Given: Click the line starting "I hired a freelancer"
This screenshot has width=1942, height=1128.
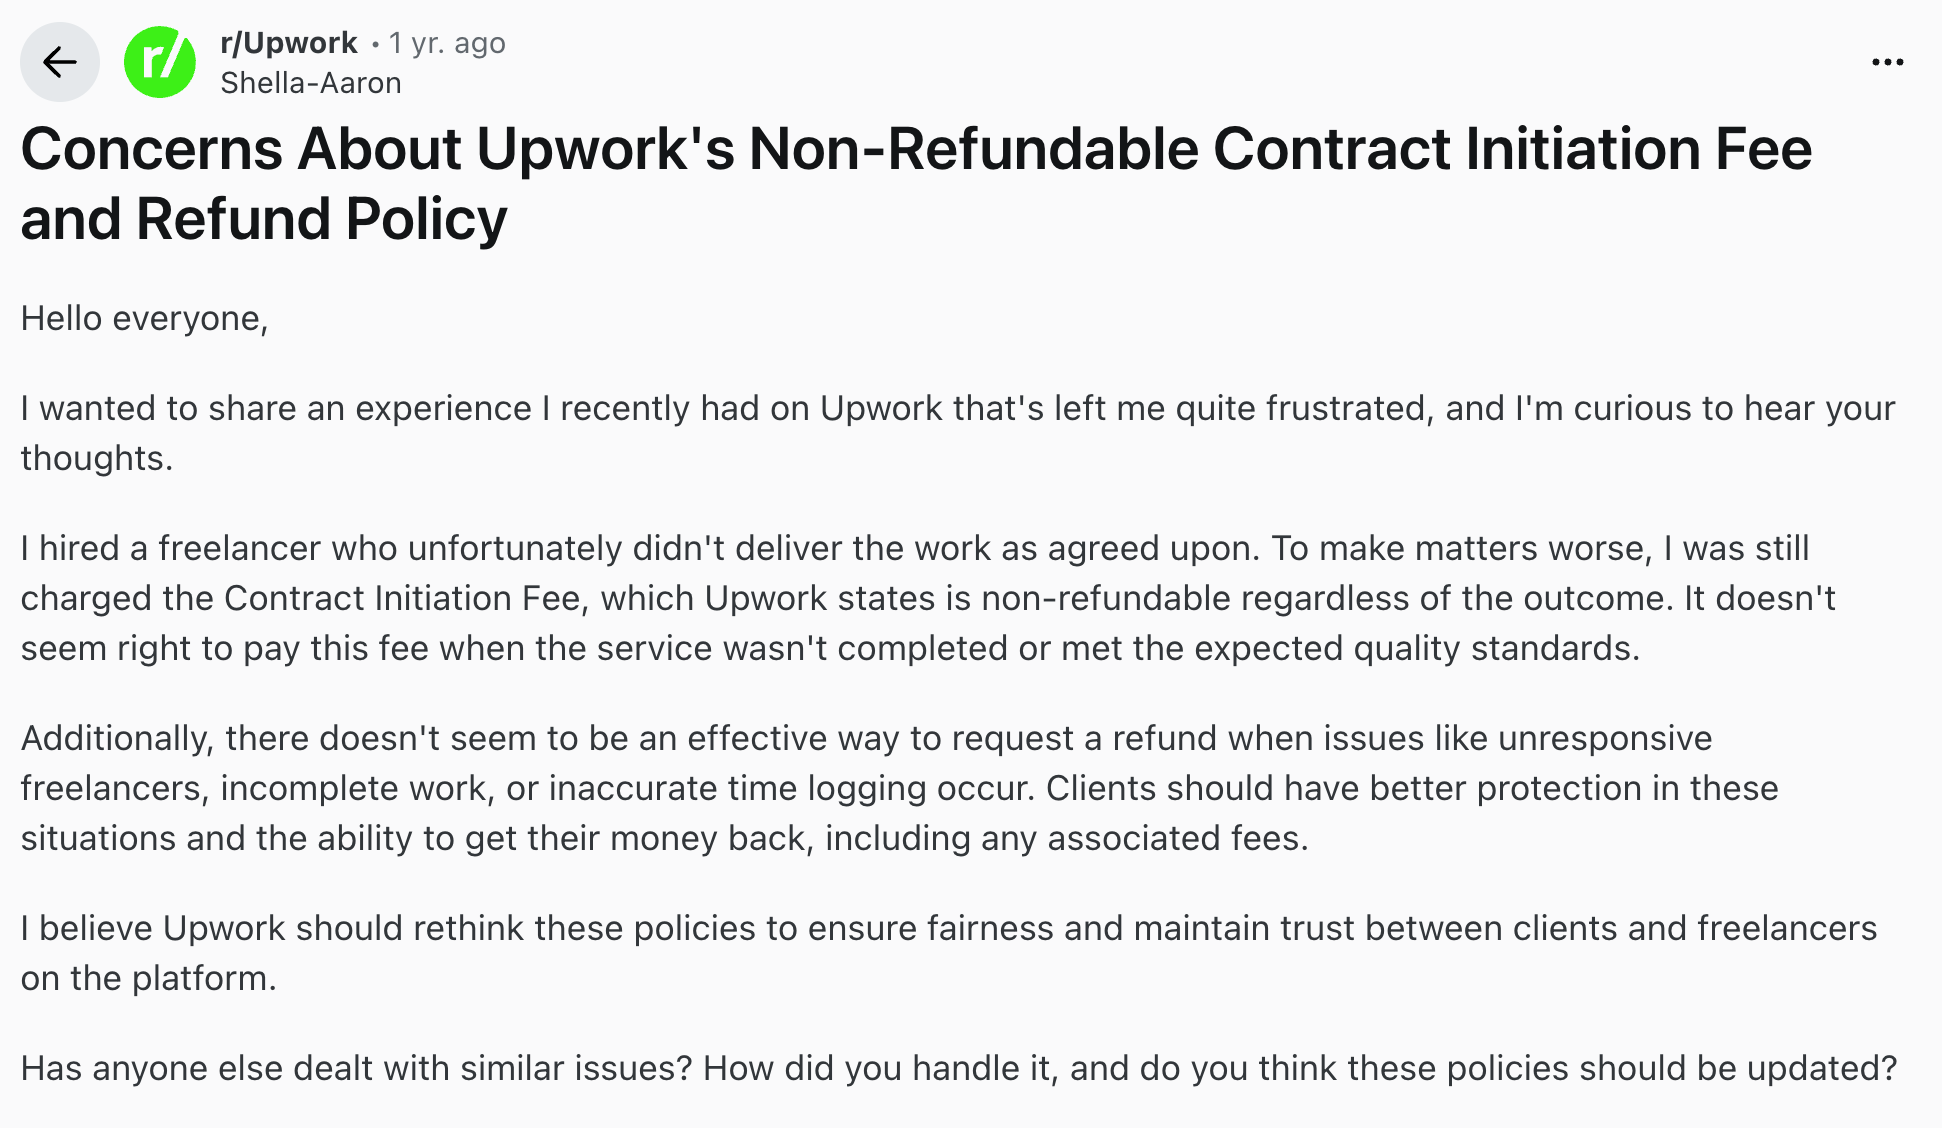Looking at the screenshot, I should coord(914,548).
